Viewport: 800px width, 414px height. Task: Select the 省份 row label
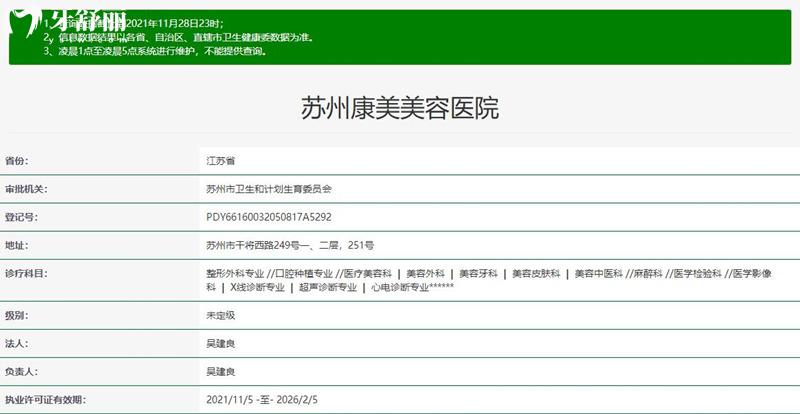click(17, 160)
